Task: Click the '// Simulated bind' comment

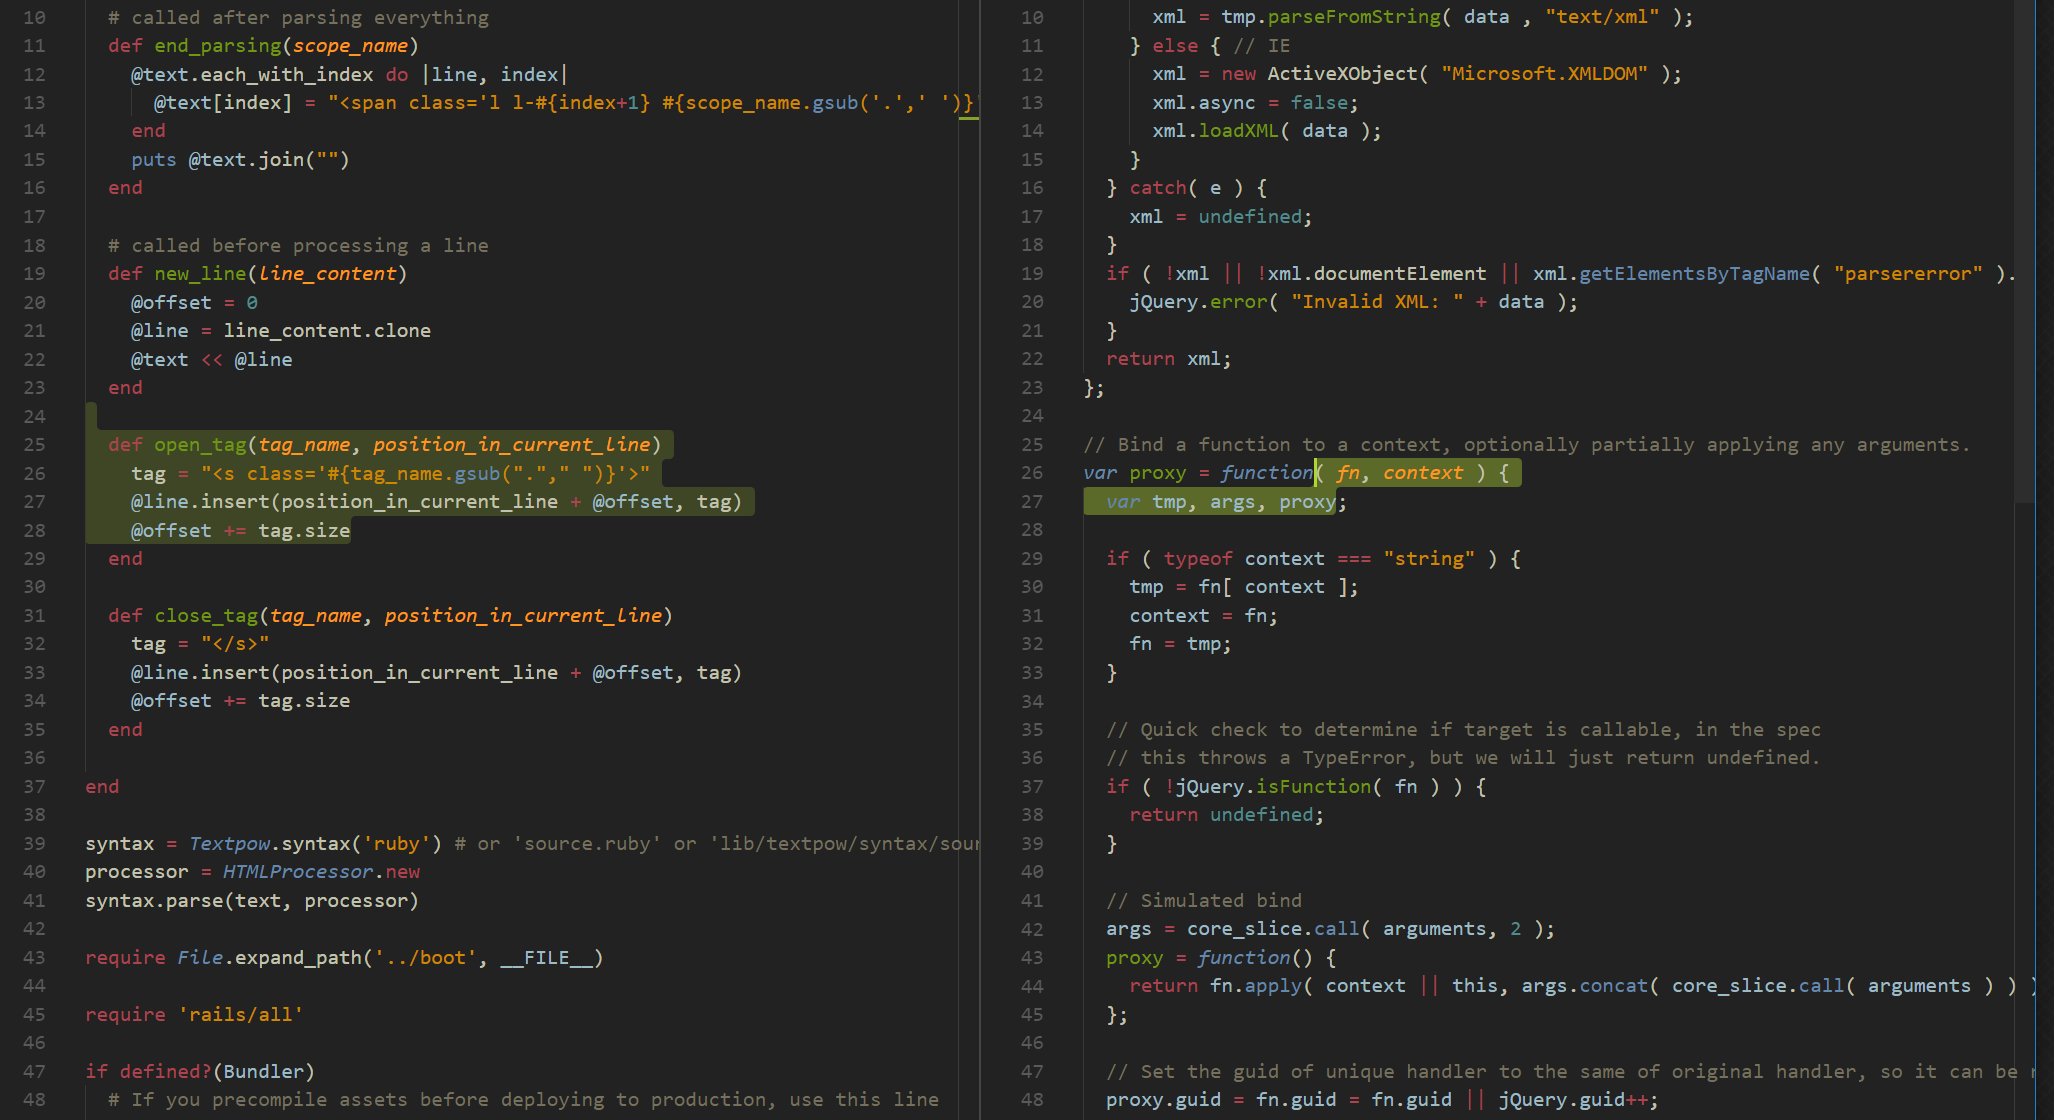Action: [x=1203, y=900]
